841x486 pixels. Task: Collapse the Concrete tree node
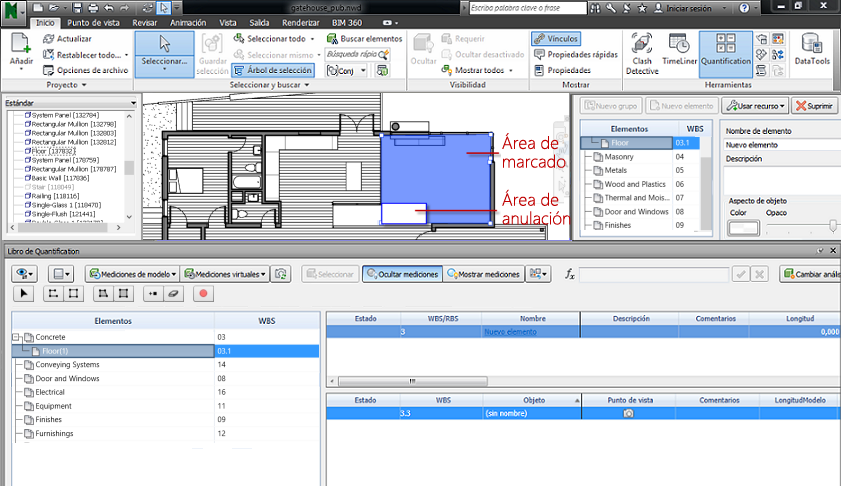coord(16,337)
